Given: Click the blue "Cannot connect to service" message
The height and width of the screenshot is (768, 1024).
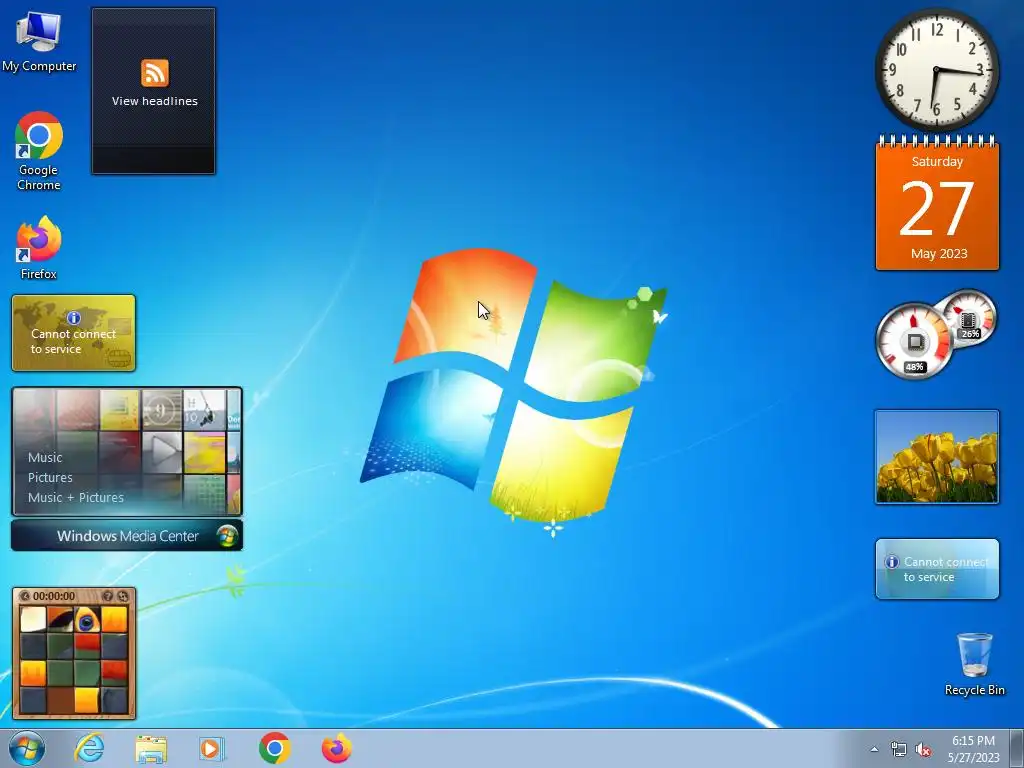Looking at the screenshot, I should pos(946,569).
